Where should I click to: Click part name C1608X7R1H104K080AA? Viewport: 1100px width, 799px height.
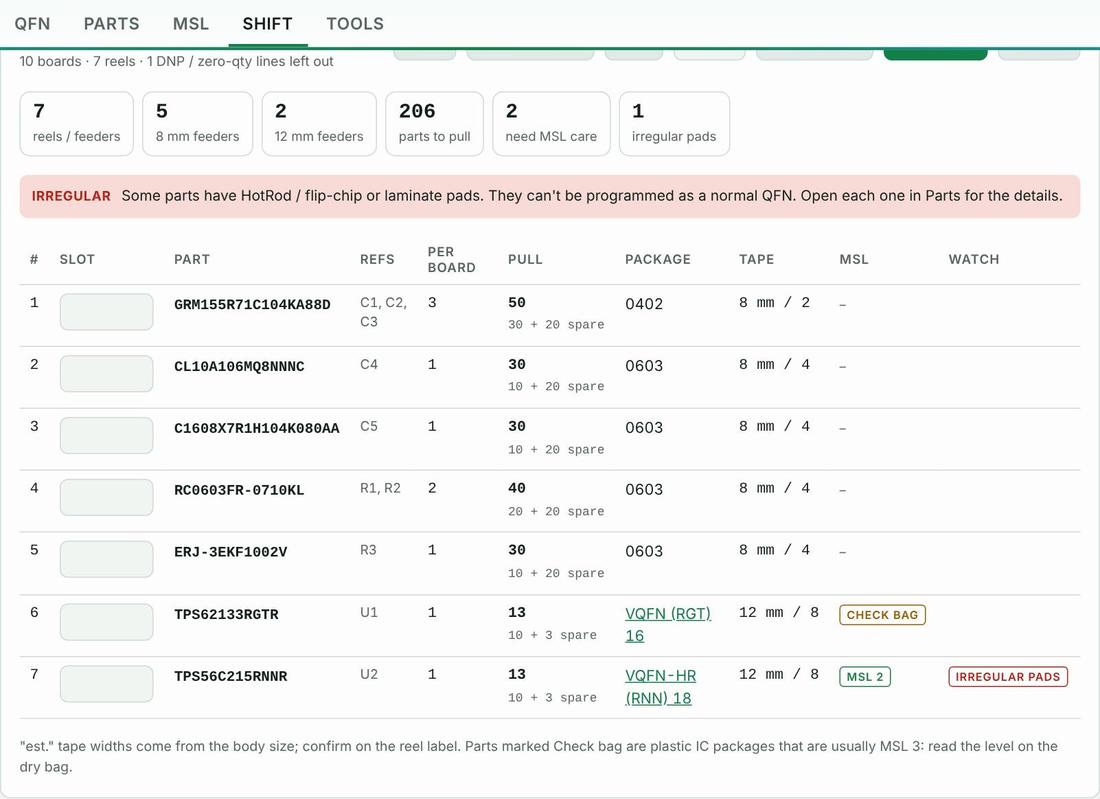tap(257, 428)
